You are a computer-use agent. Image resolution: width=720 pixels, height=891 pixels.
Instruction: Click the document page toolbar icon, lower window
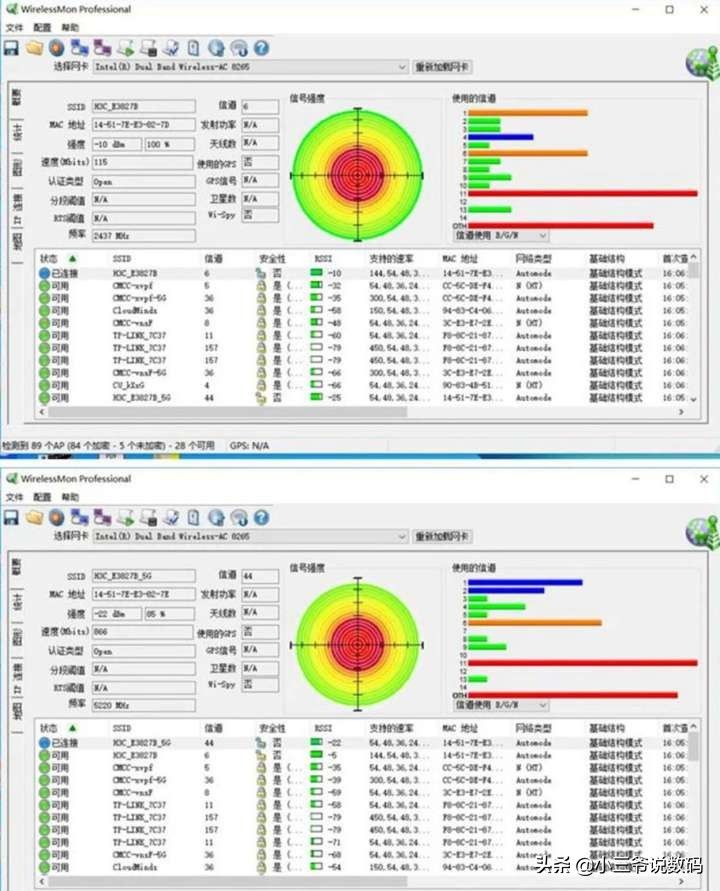(x=193, y=518)
